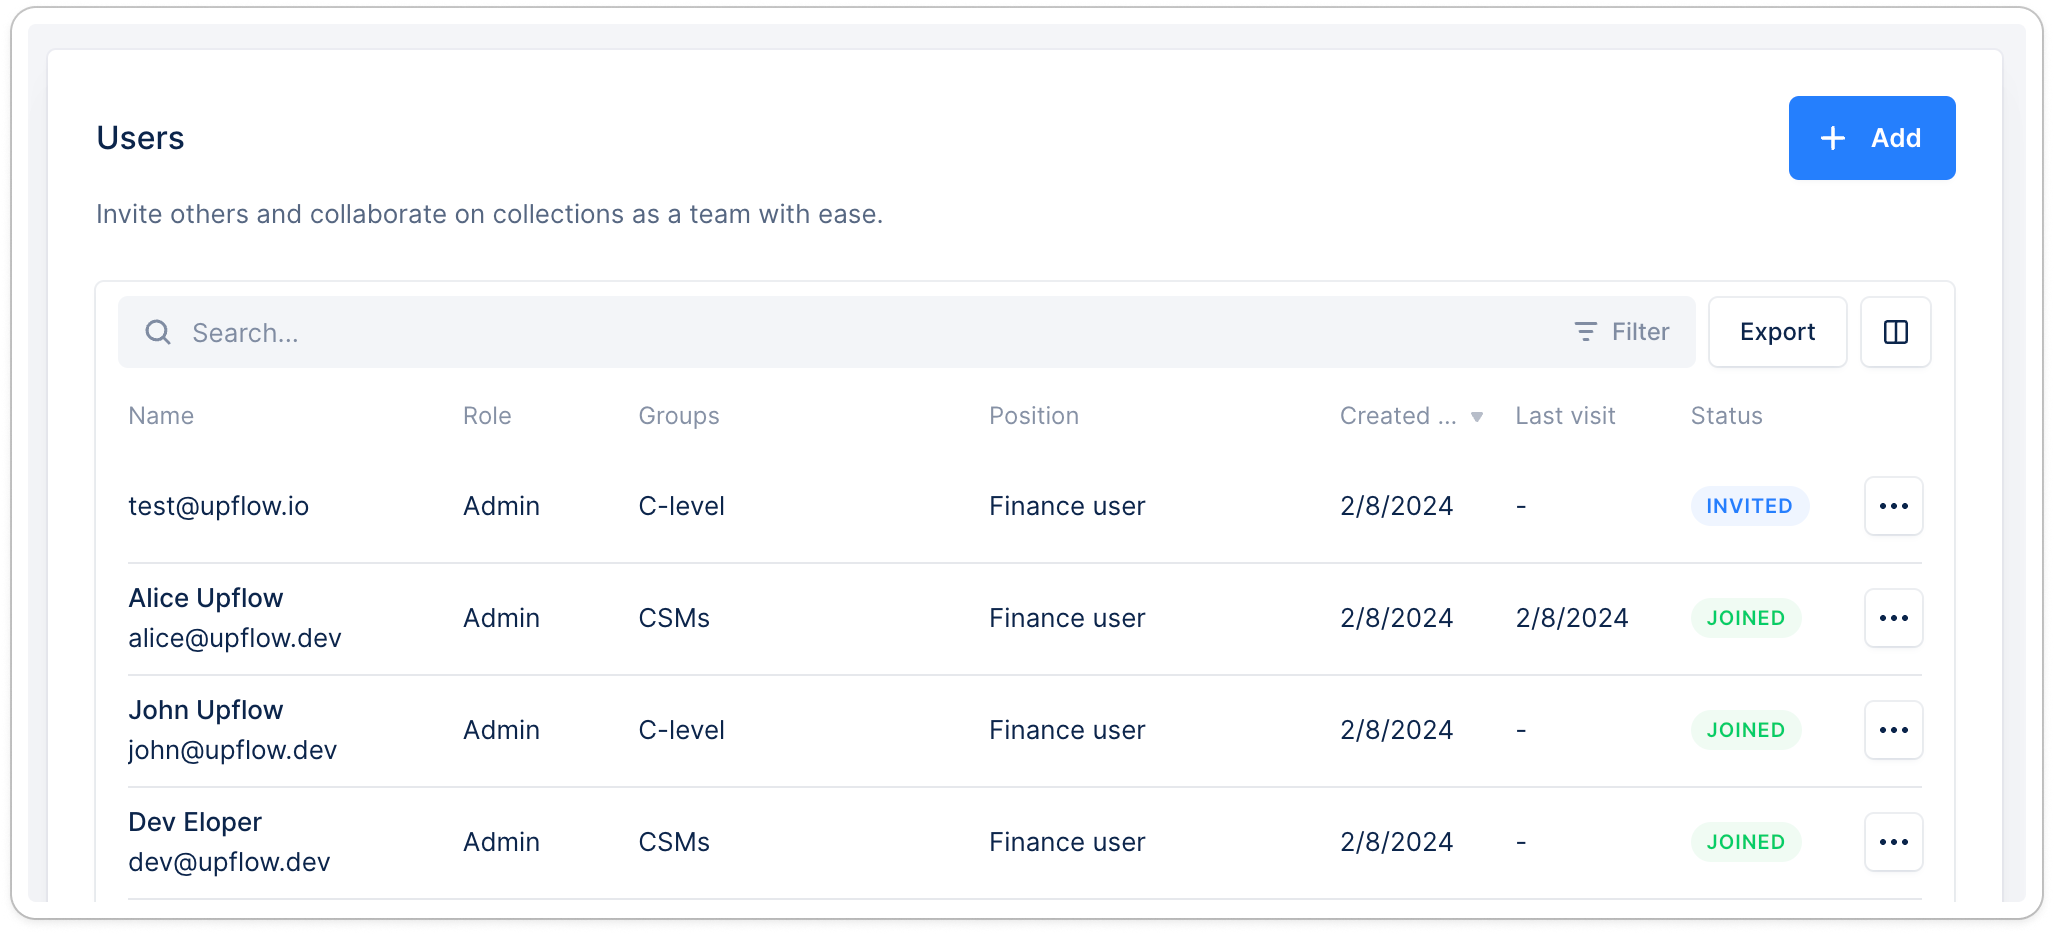Click the Add user button
Image resolution: width=2054 pixels, height=934 pixels.
pos(1871,138)
